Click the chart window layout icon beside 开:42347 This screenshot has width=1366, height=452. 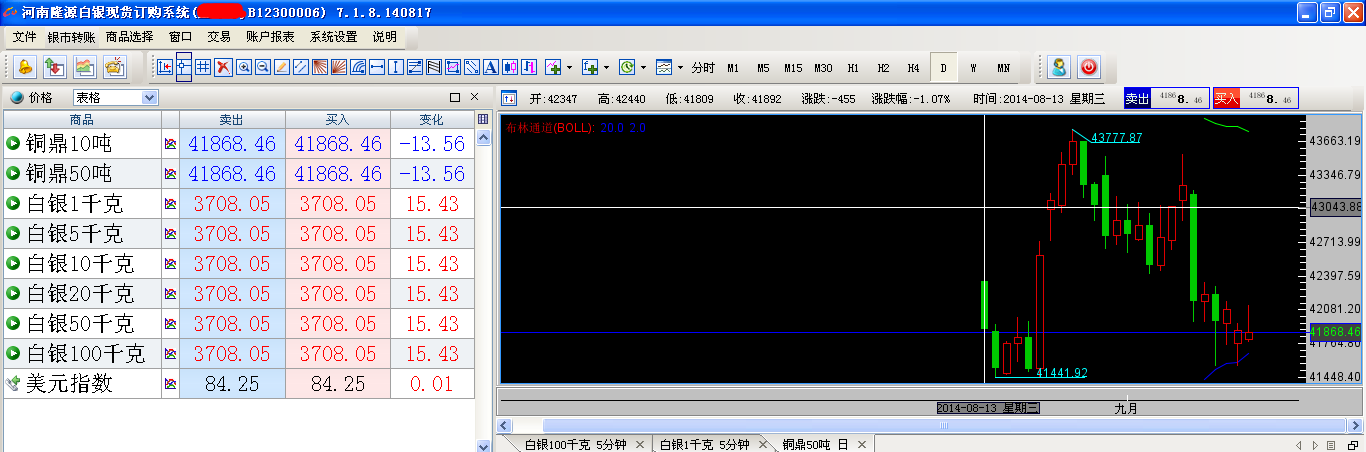(508, 98)
